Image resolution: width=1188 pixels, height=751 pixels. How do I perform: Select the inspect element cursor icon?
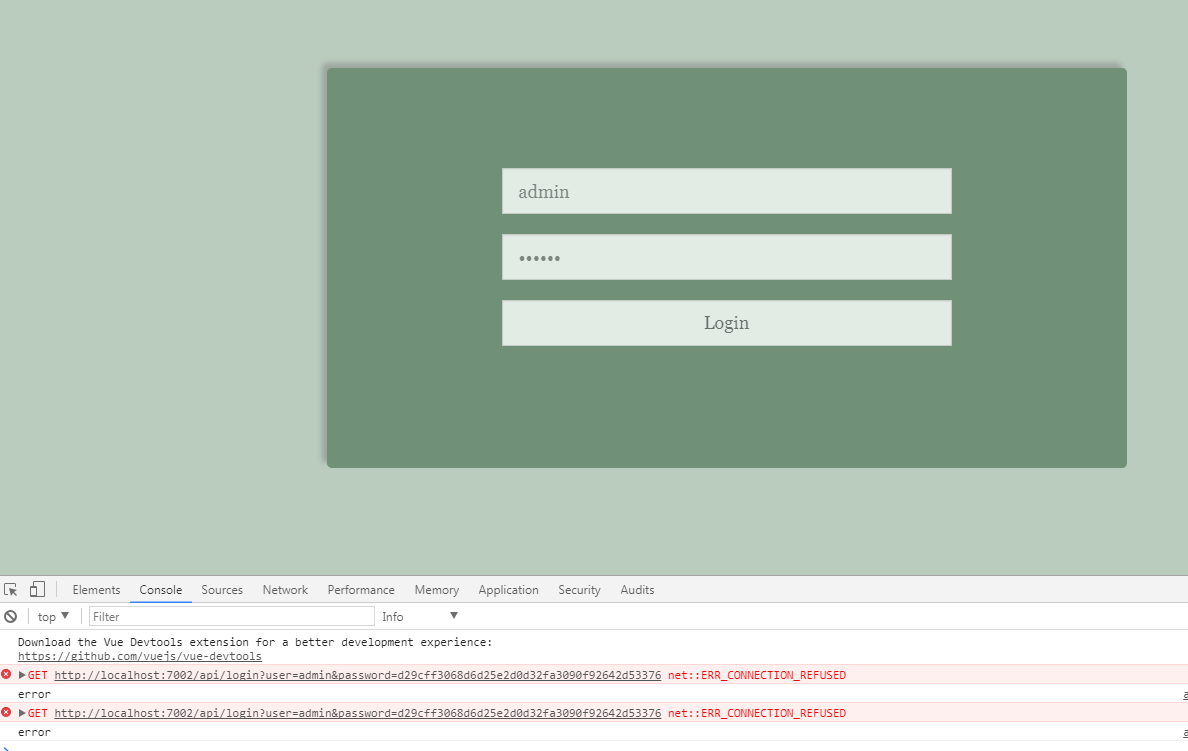(11, 590)
